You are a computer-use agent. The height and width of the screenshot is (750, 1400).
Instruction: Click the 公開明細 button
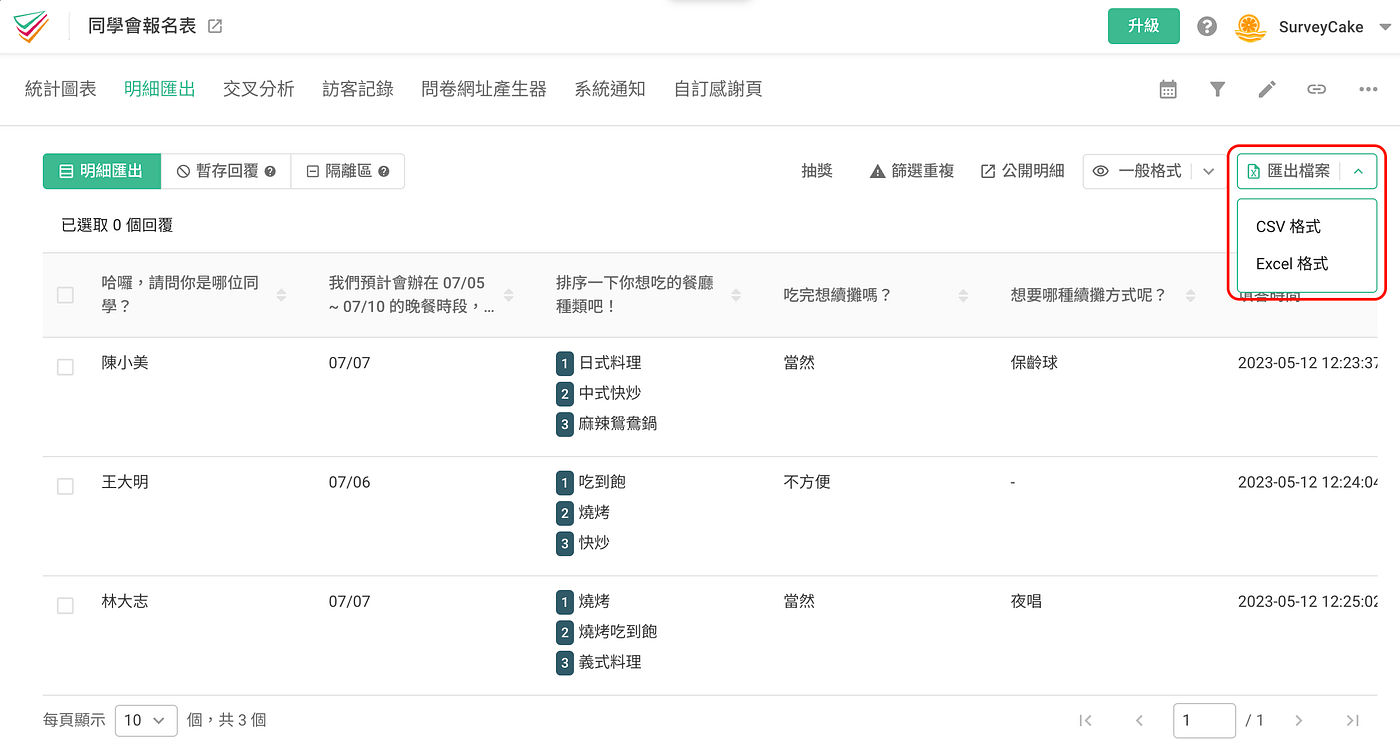coord(1022,171)
